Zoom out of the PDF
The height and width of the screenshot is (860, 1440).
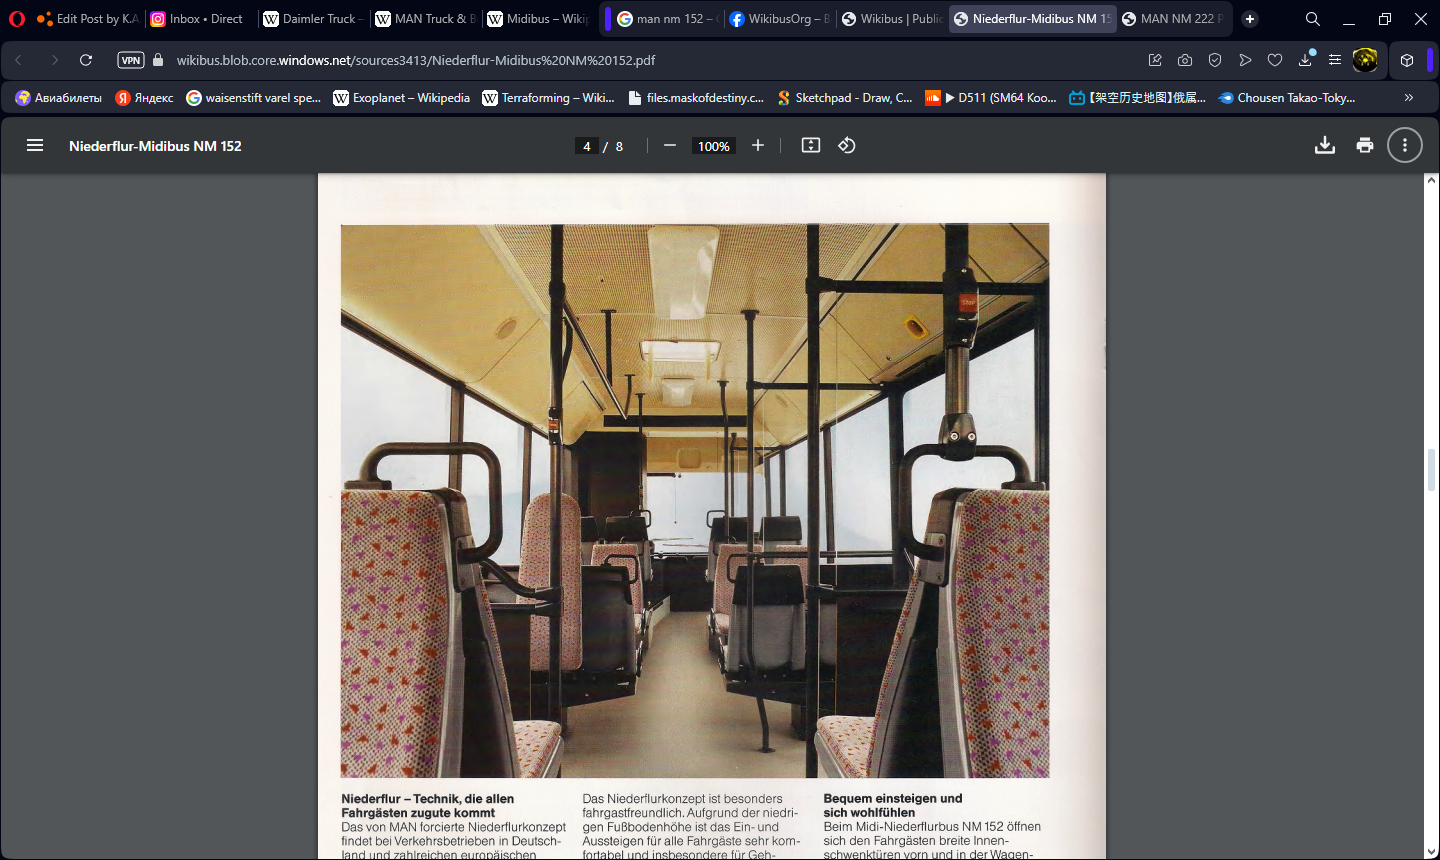(x=670, y=146)
